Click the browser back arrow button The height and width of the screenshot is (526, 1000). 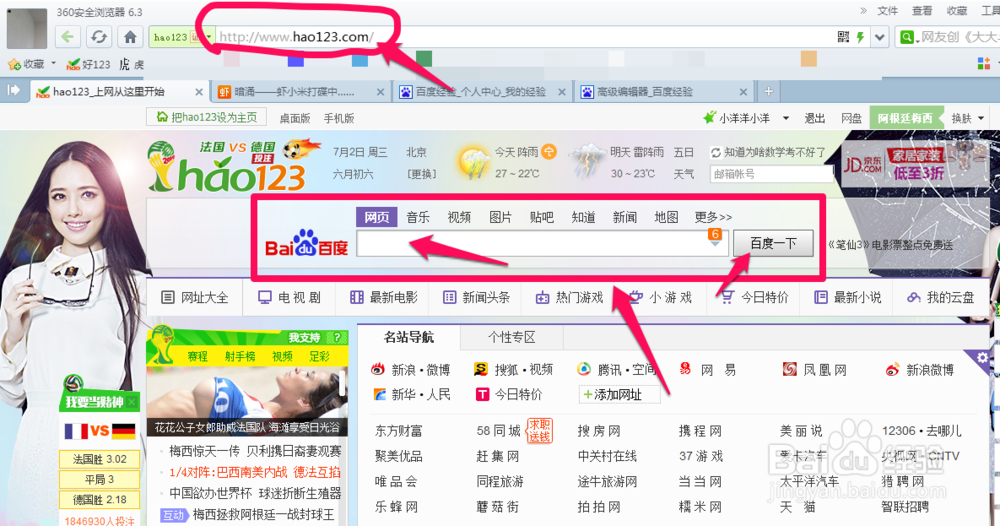tap(68, 37)
